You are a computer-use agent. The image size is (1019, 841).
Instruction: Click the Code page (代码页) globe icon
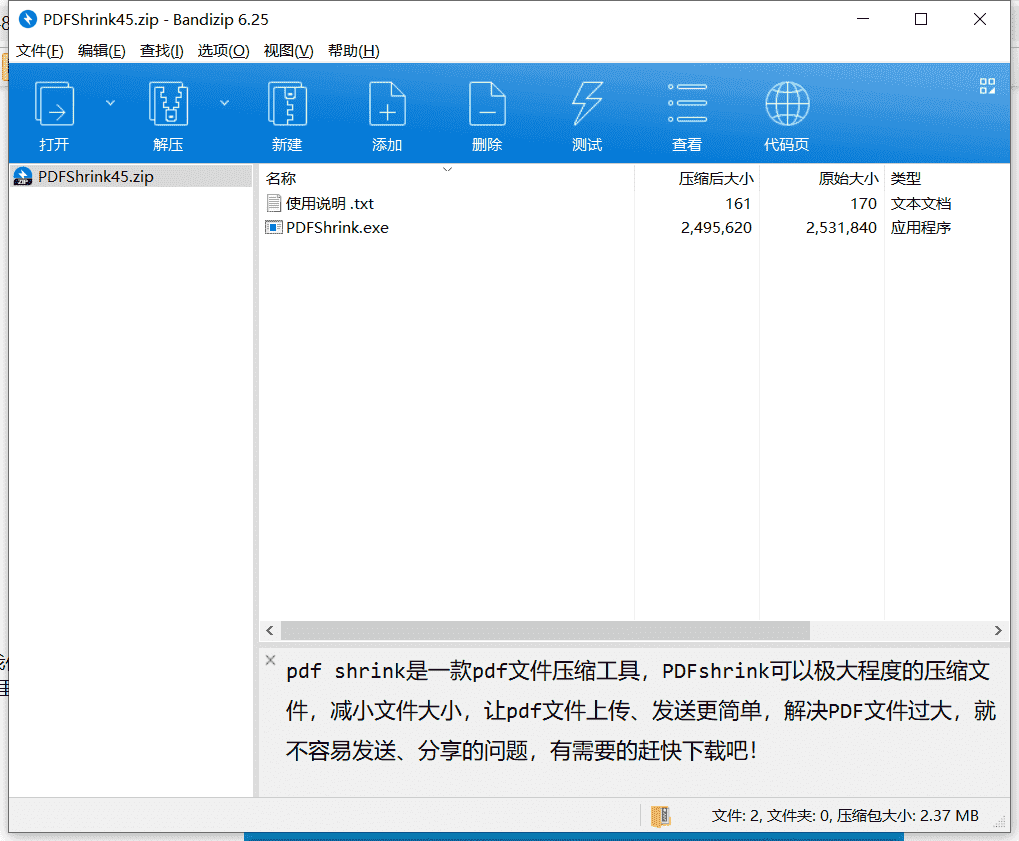point(787,104)
